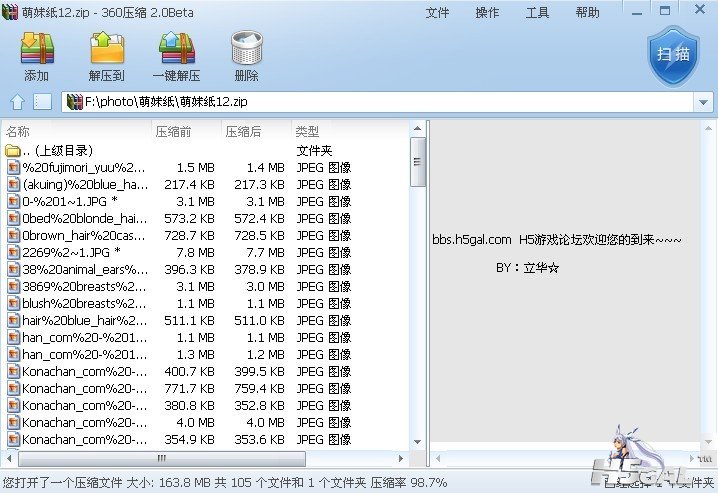Open the 操作 (Operation) menu
Screen dimensions: 718x493
point(487,13)
